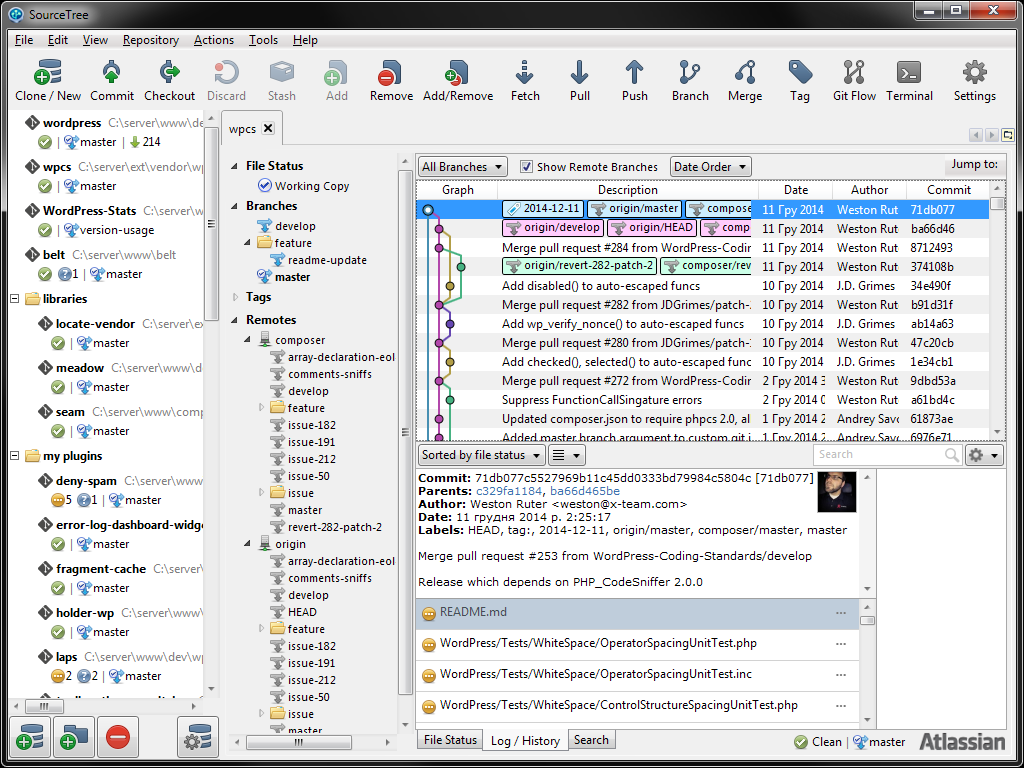This screenshot has width=1024, height=768.
Task: Open the Commit tool
Action: pos(111,80)
